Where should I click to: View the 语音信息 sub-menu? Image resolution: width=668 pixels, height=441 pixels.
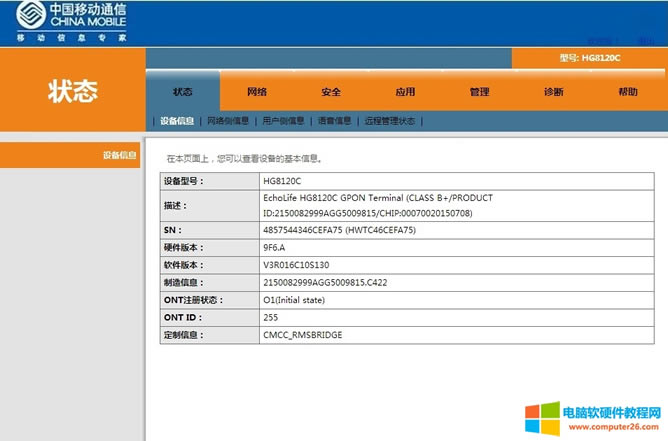tap(334, 121)
